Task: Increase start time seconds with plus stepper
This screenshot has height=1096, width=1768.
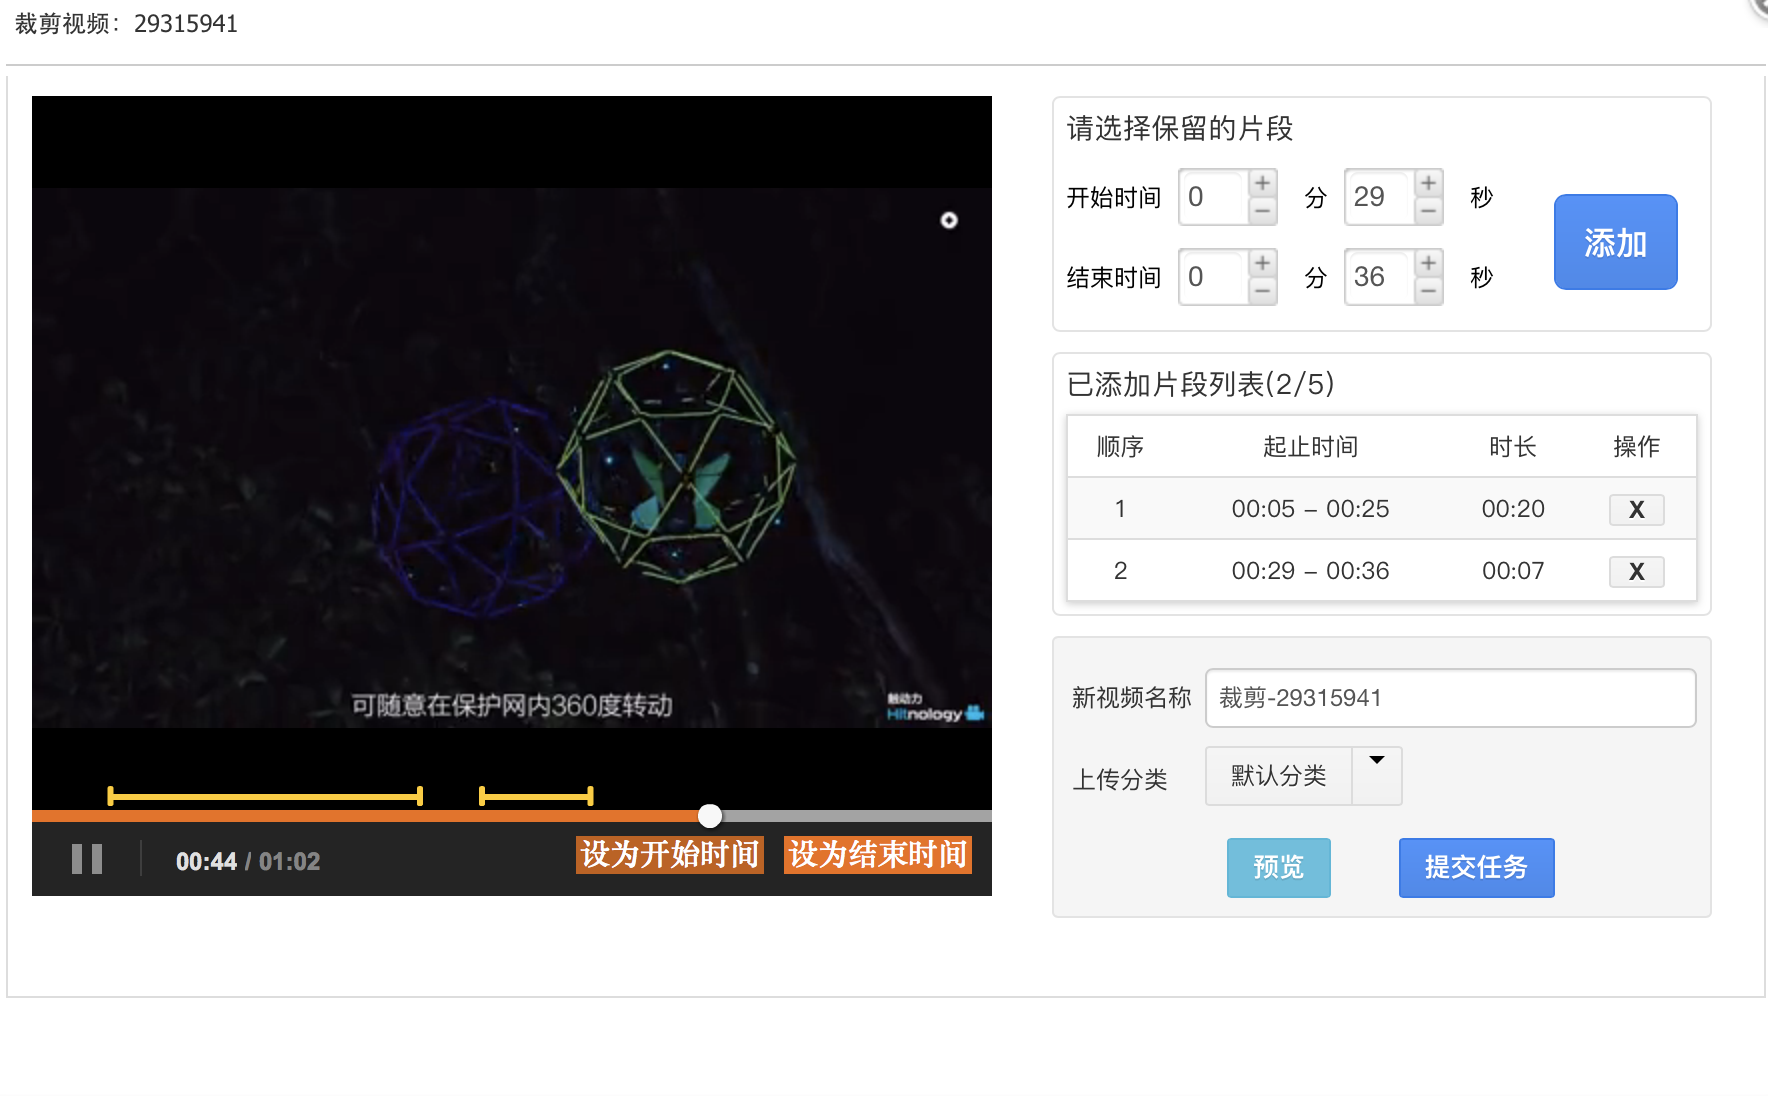Action: coord(1429,183)
